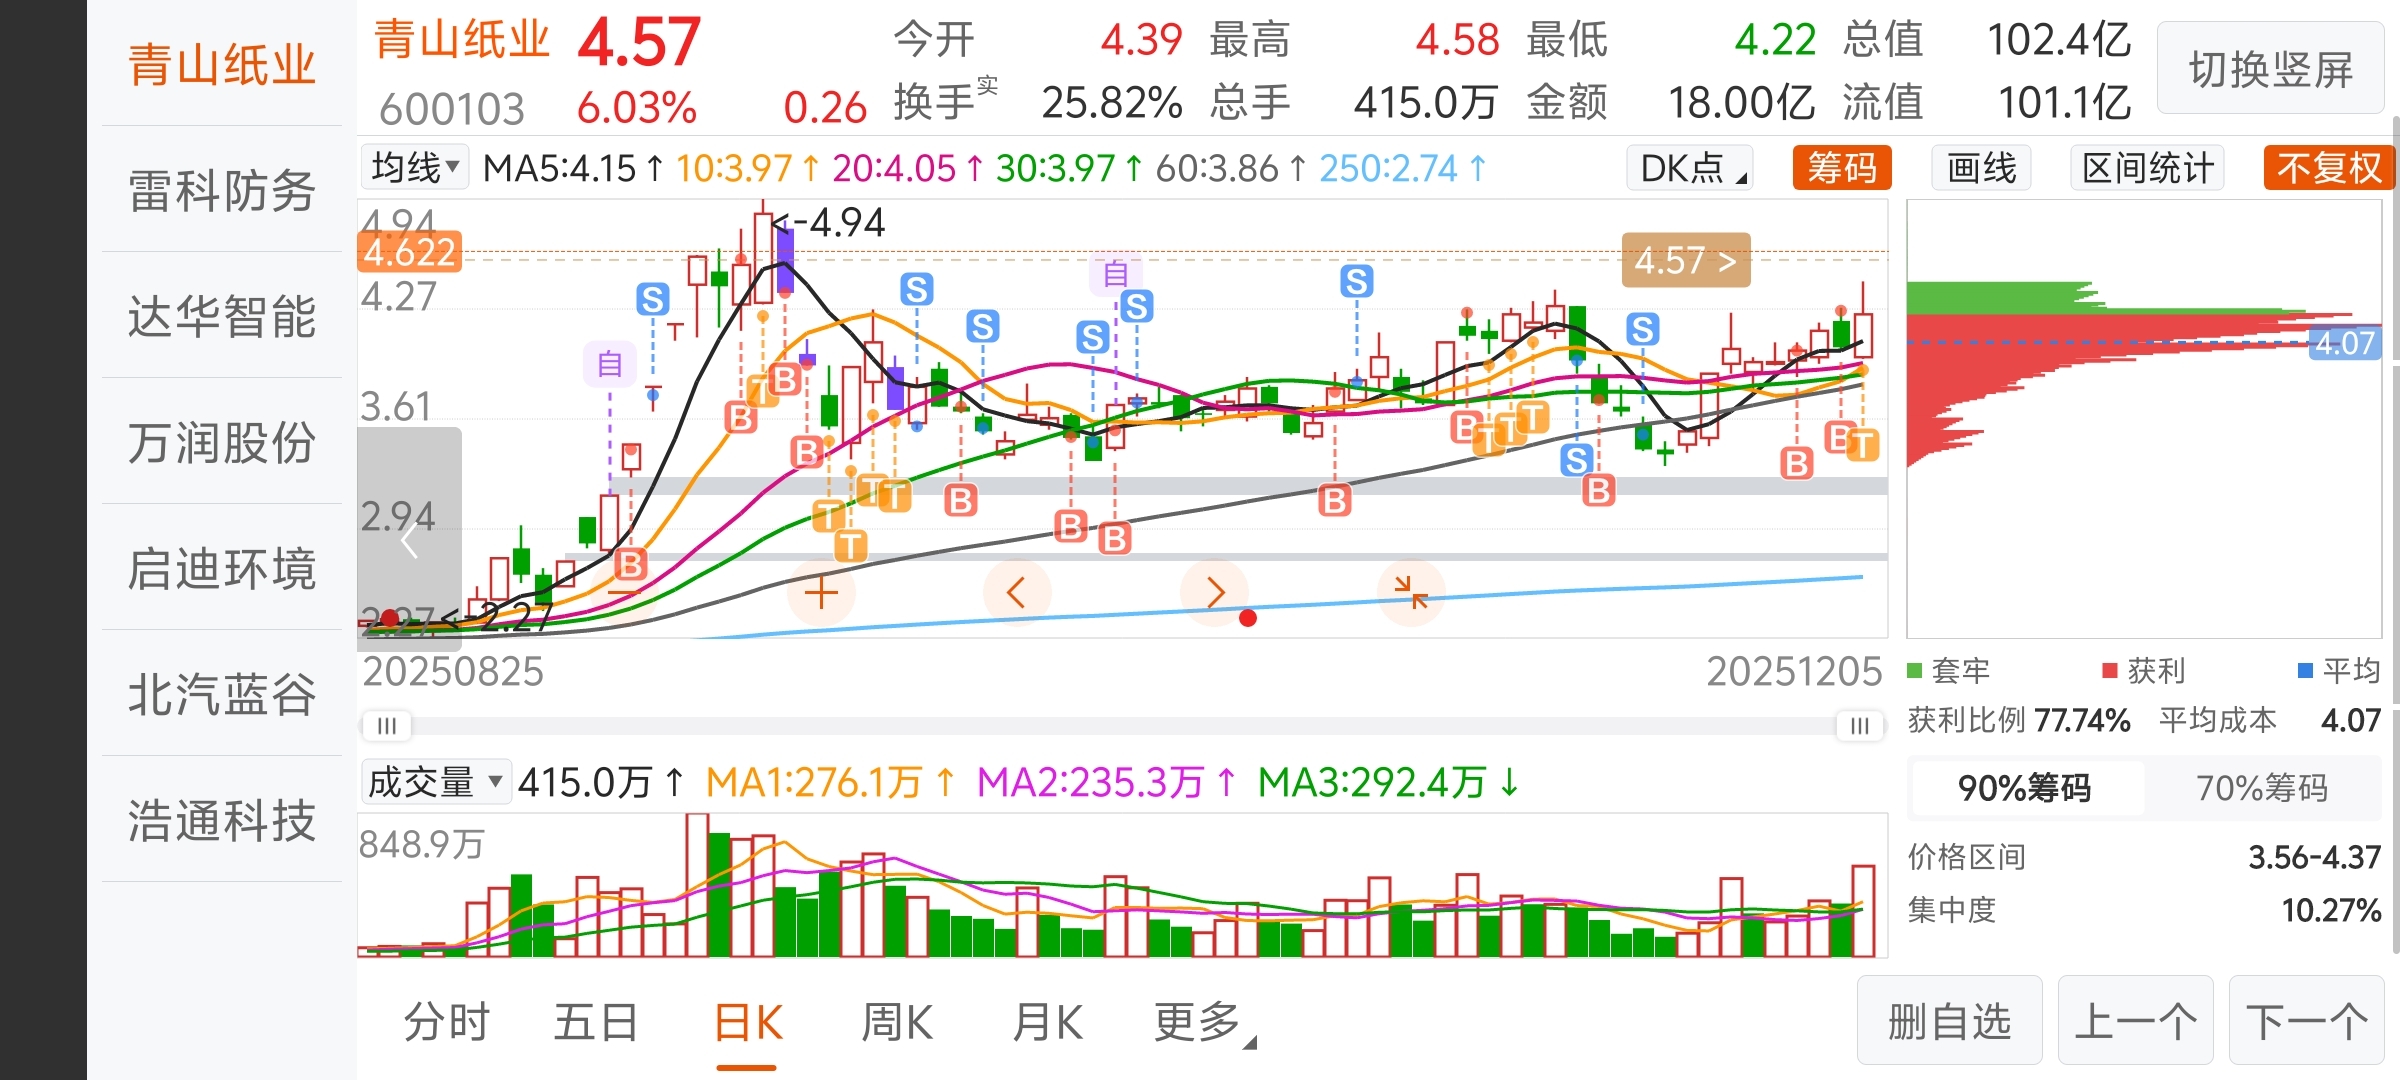Open the 均线 indicator dropdown
Screen dimensions: 2400x1080
(x=415, y=167)
